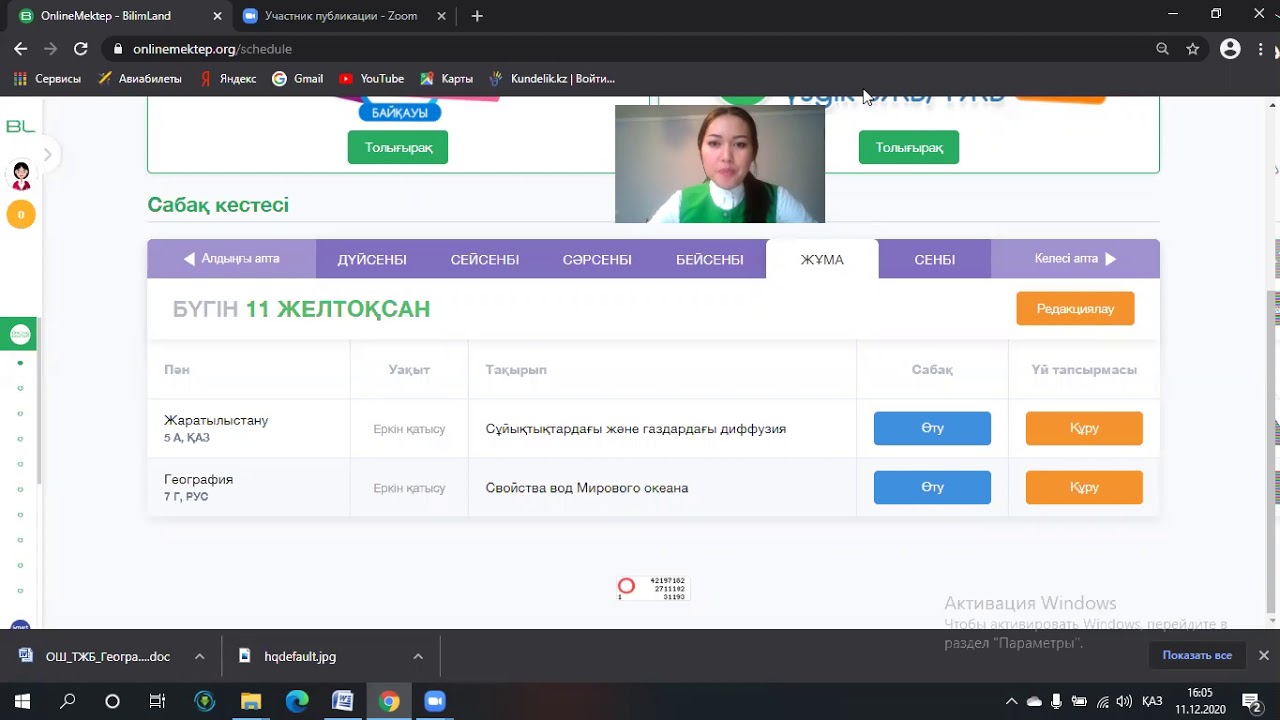The image size is (1280, 720).
Task: Open the Windows notification center icon
Action: point(1251,701)
